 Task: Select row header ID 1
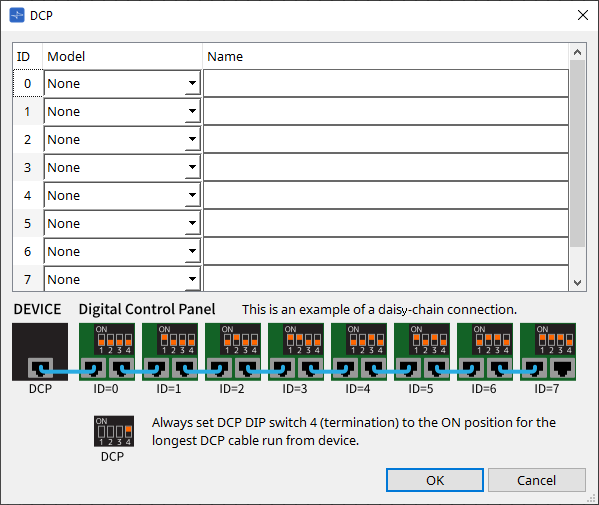click(28, 111)
